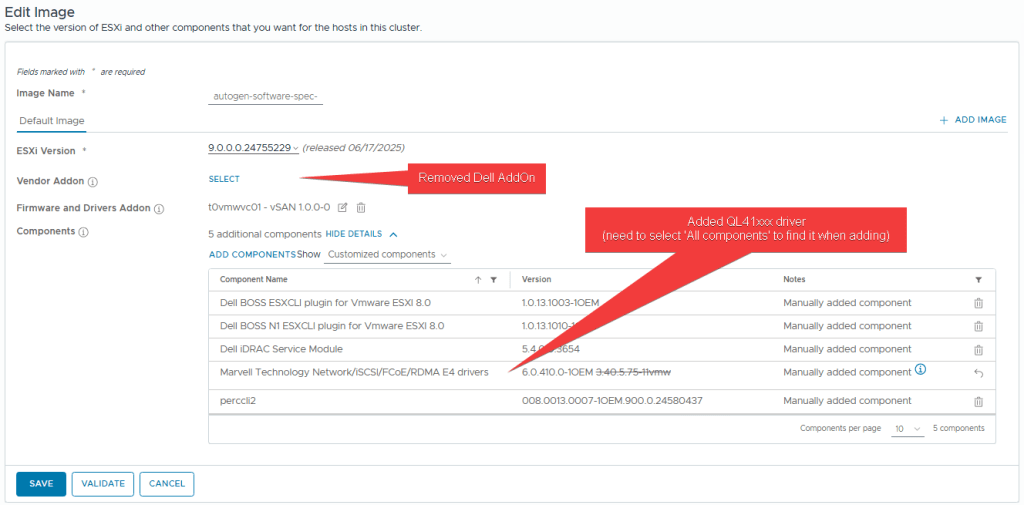Screen dimensions: 1024x505
Task: Filter the Notes column
Action: pos(978,280)
